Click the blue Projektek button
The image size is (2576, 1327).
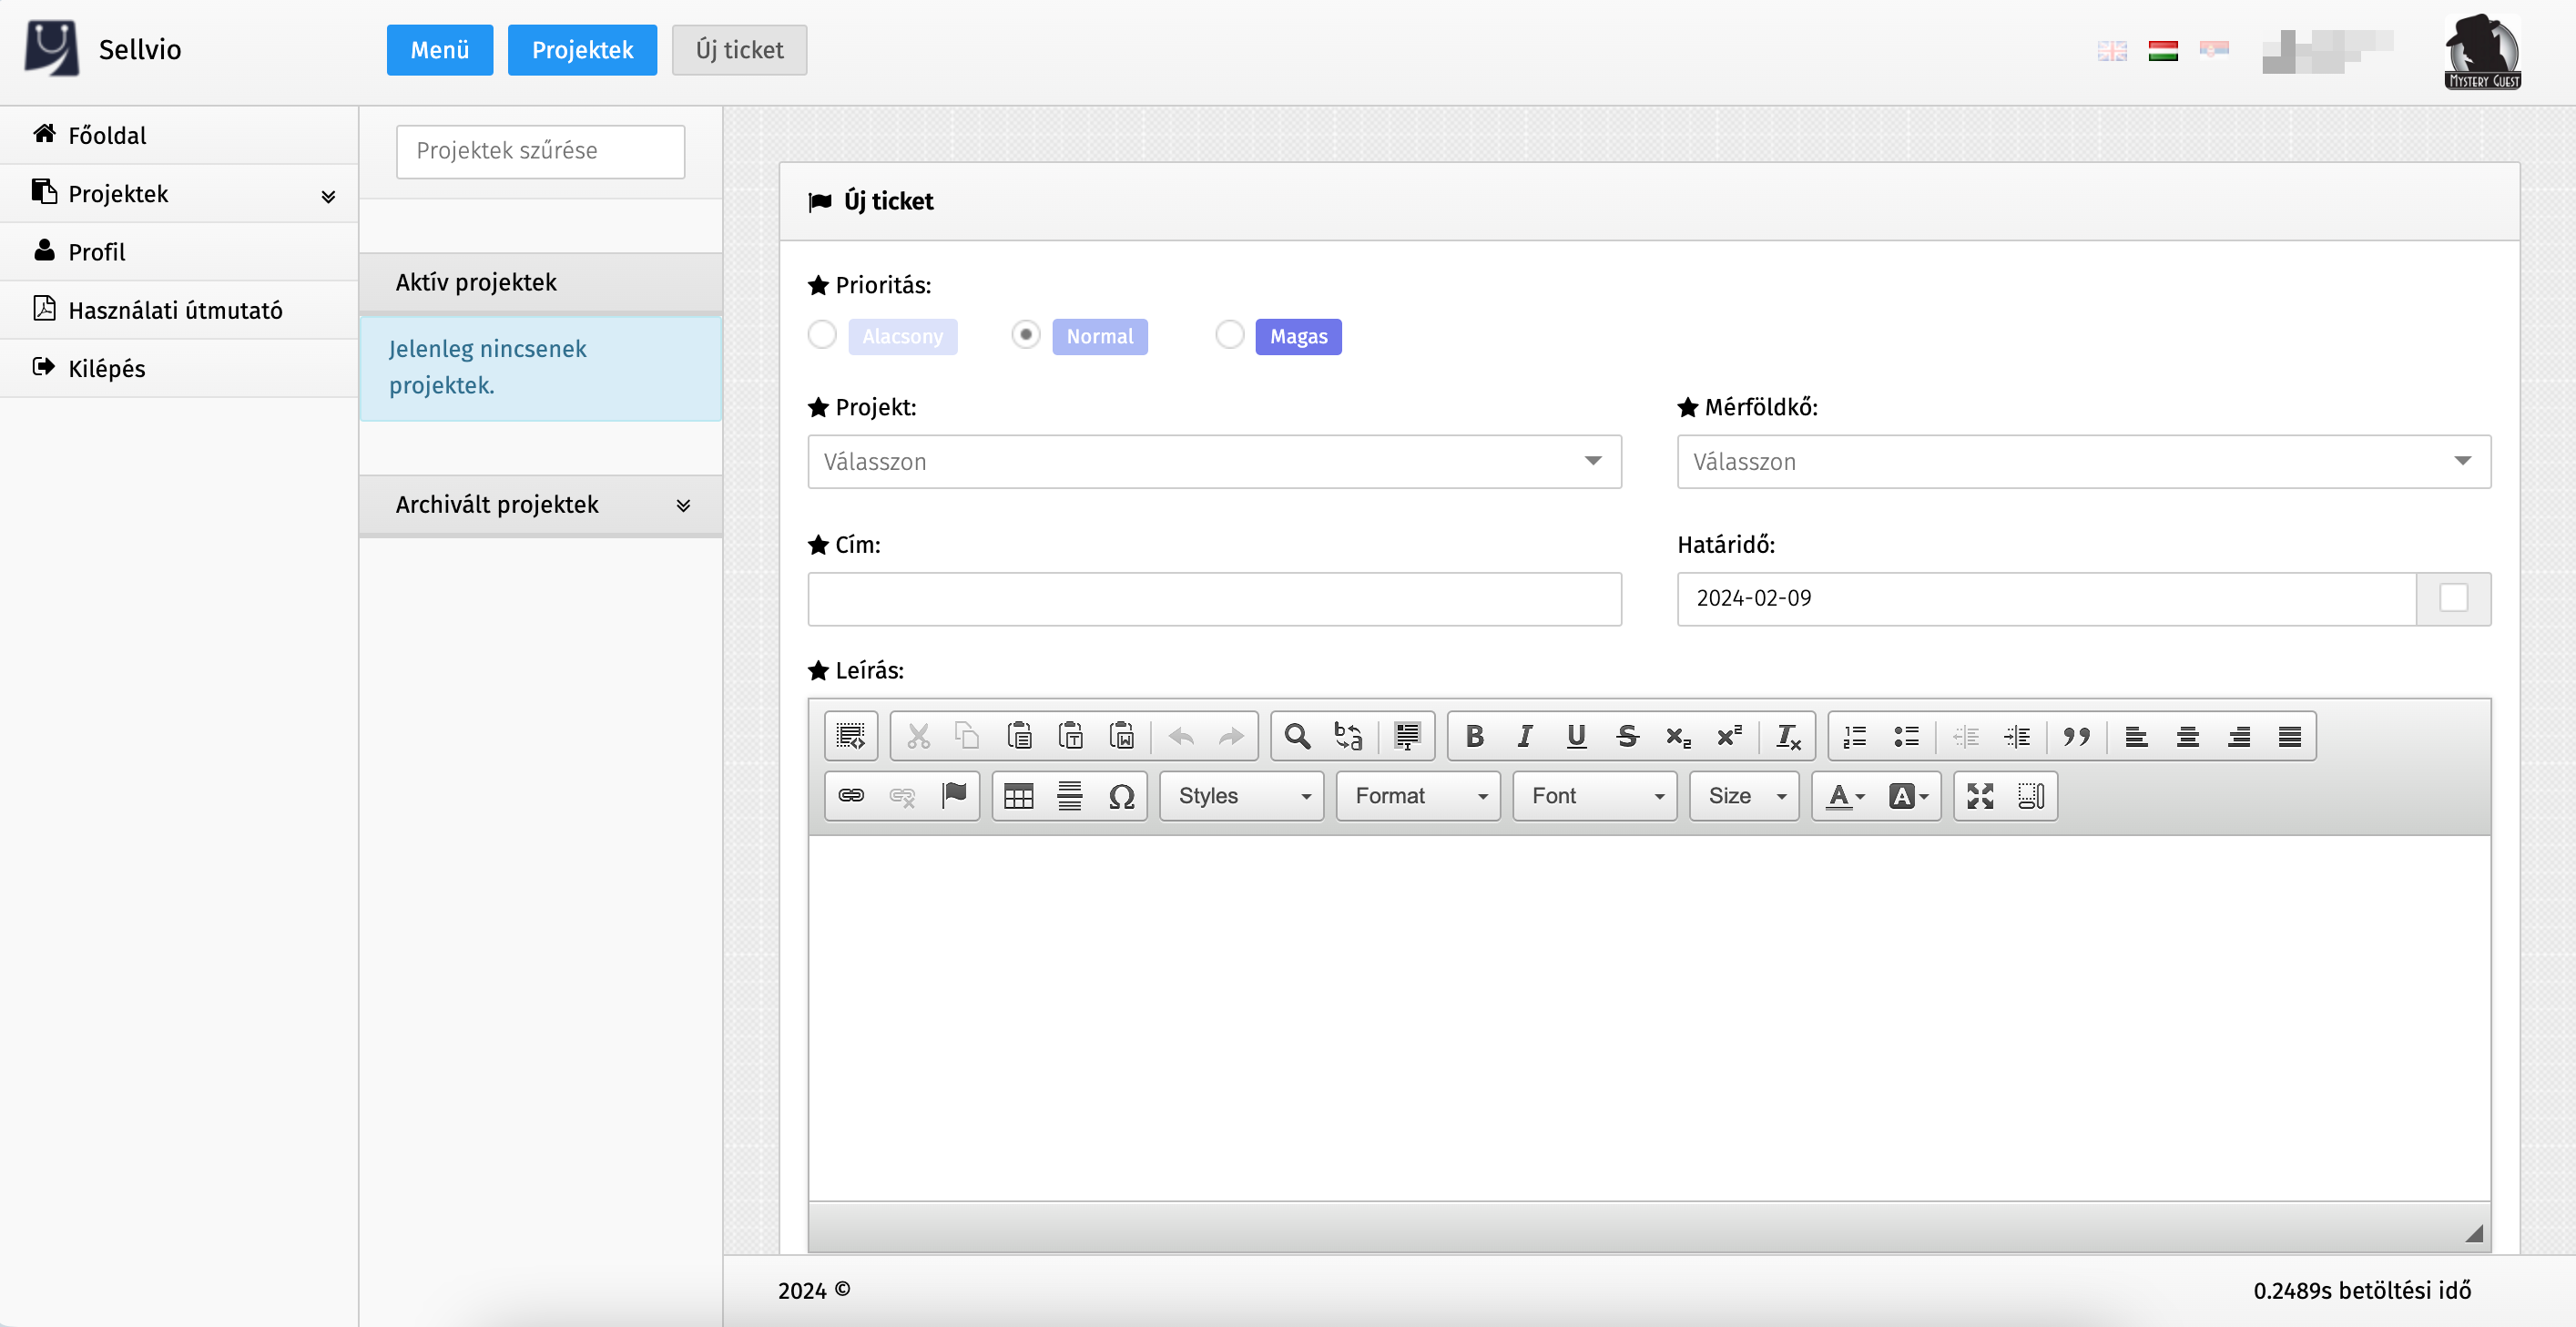[582, 50]
